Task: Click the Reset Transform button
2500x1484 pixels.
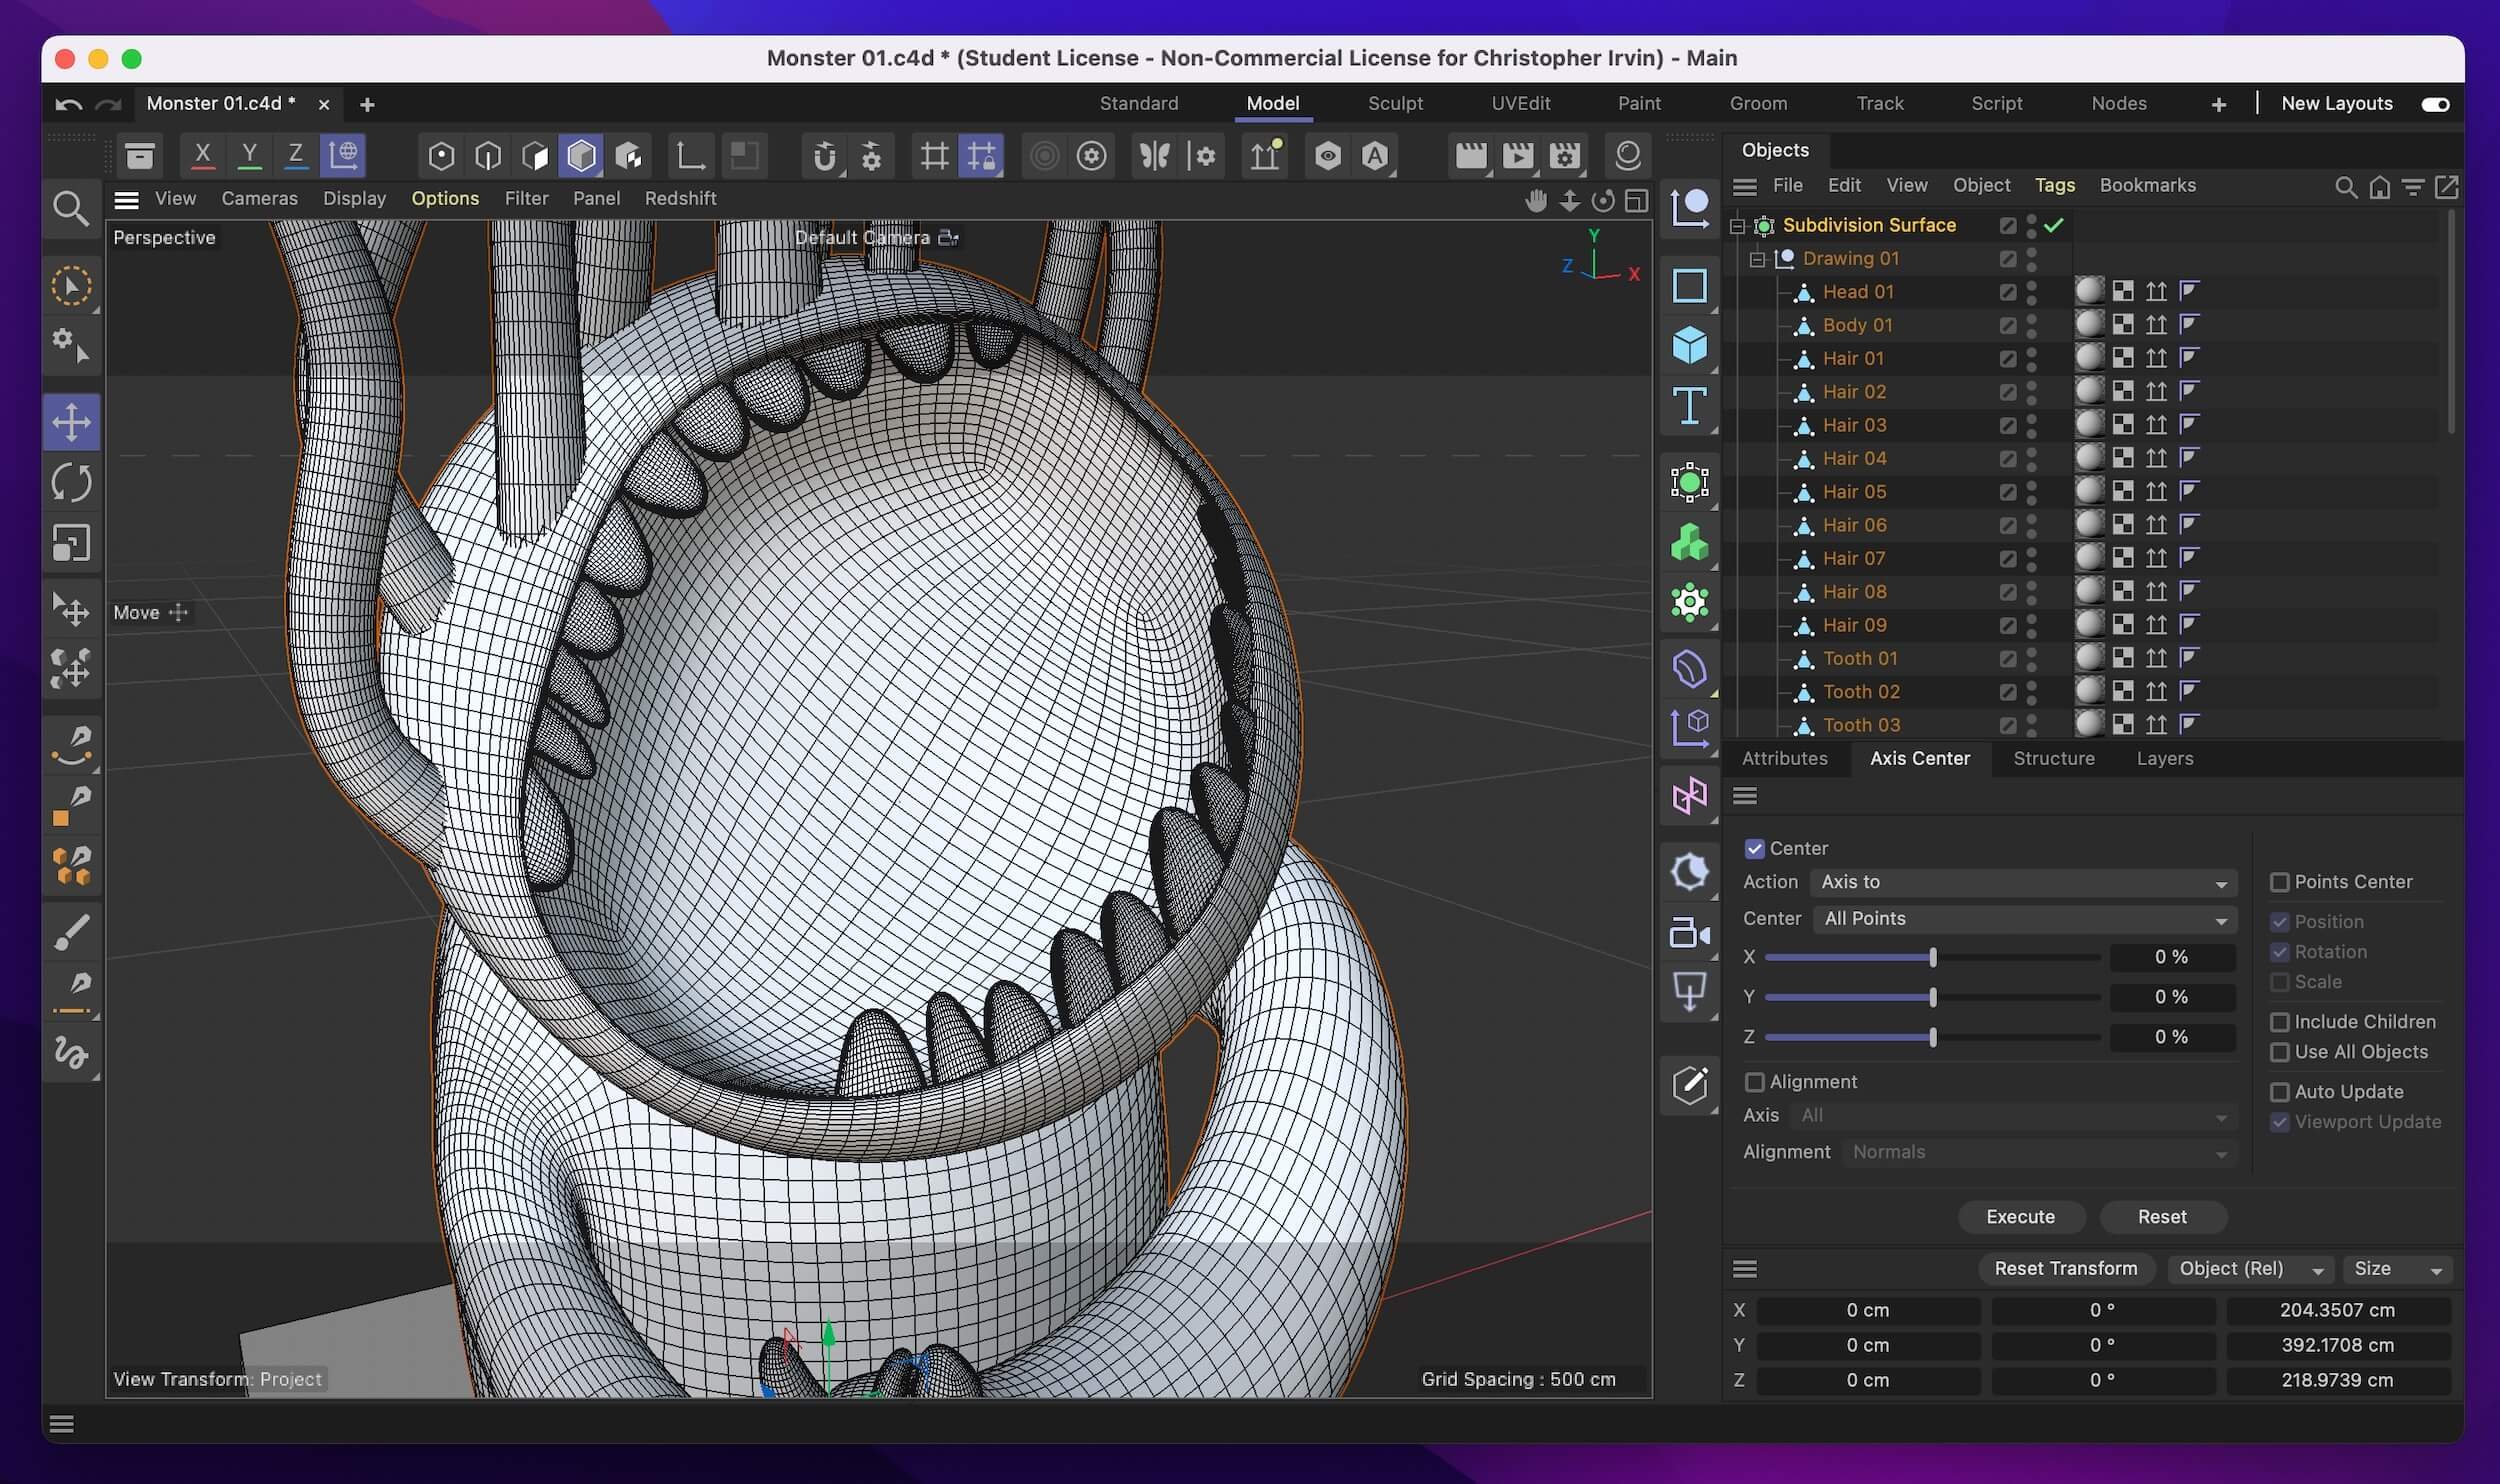Action: pos(2065,1269)
